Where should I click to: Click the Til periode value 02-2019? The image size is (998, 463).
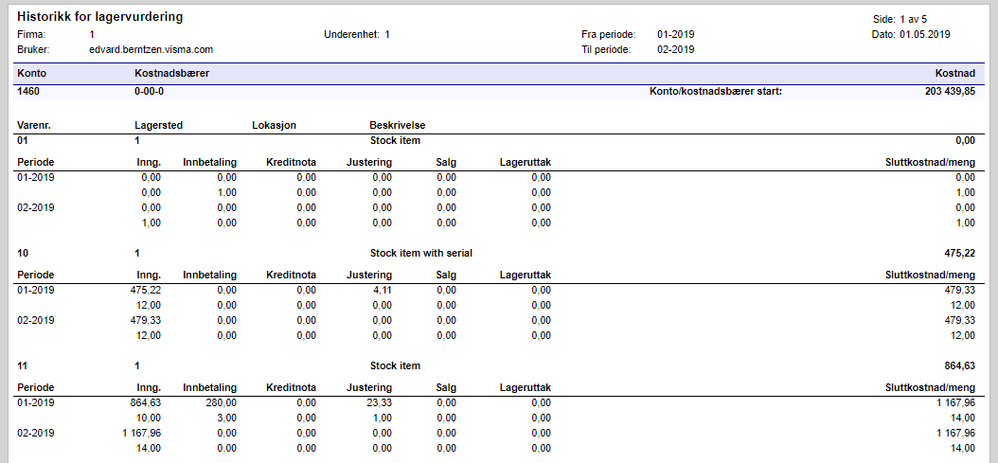[x=675, y=49]
